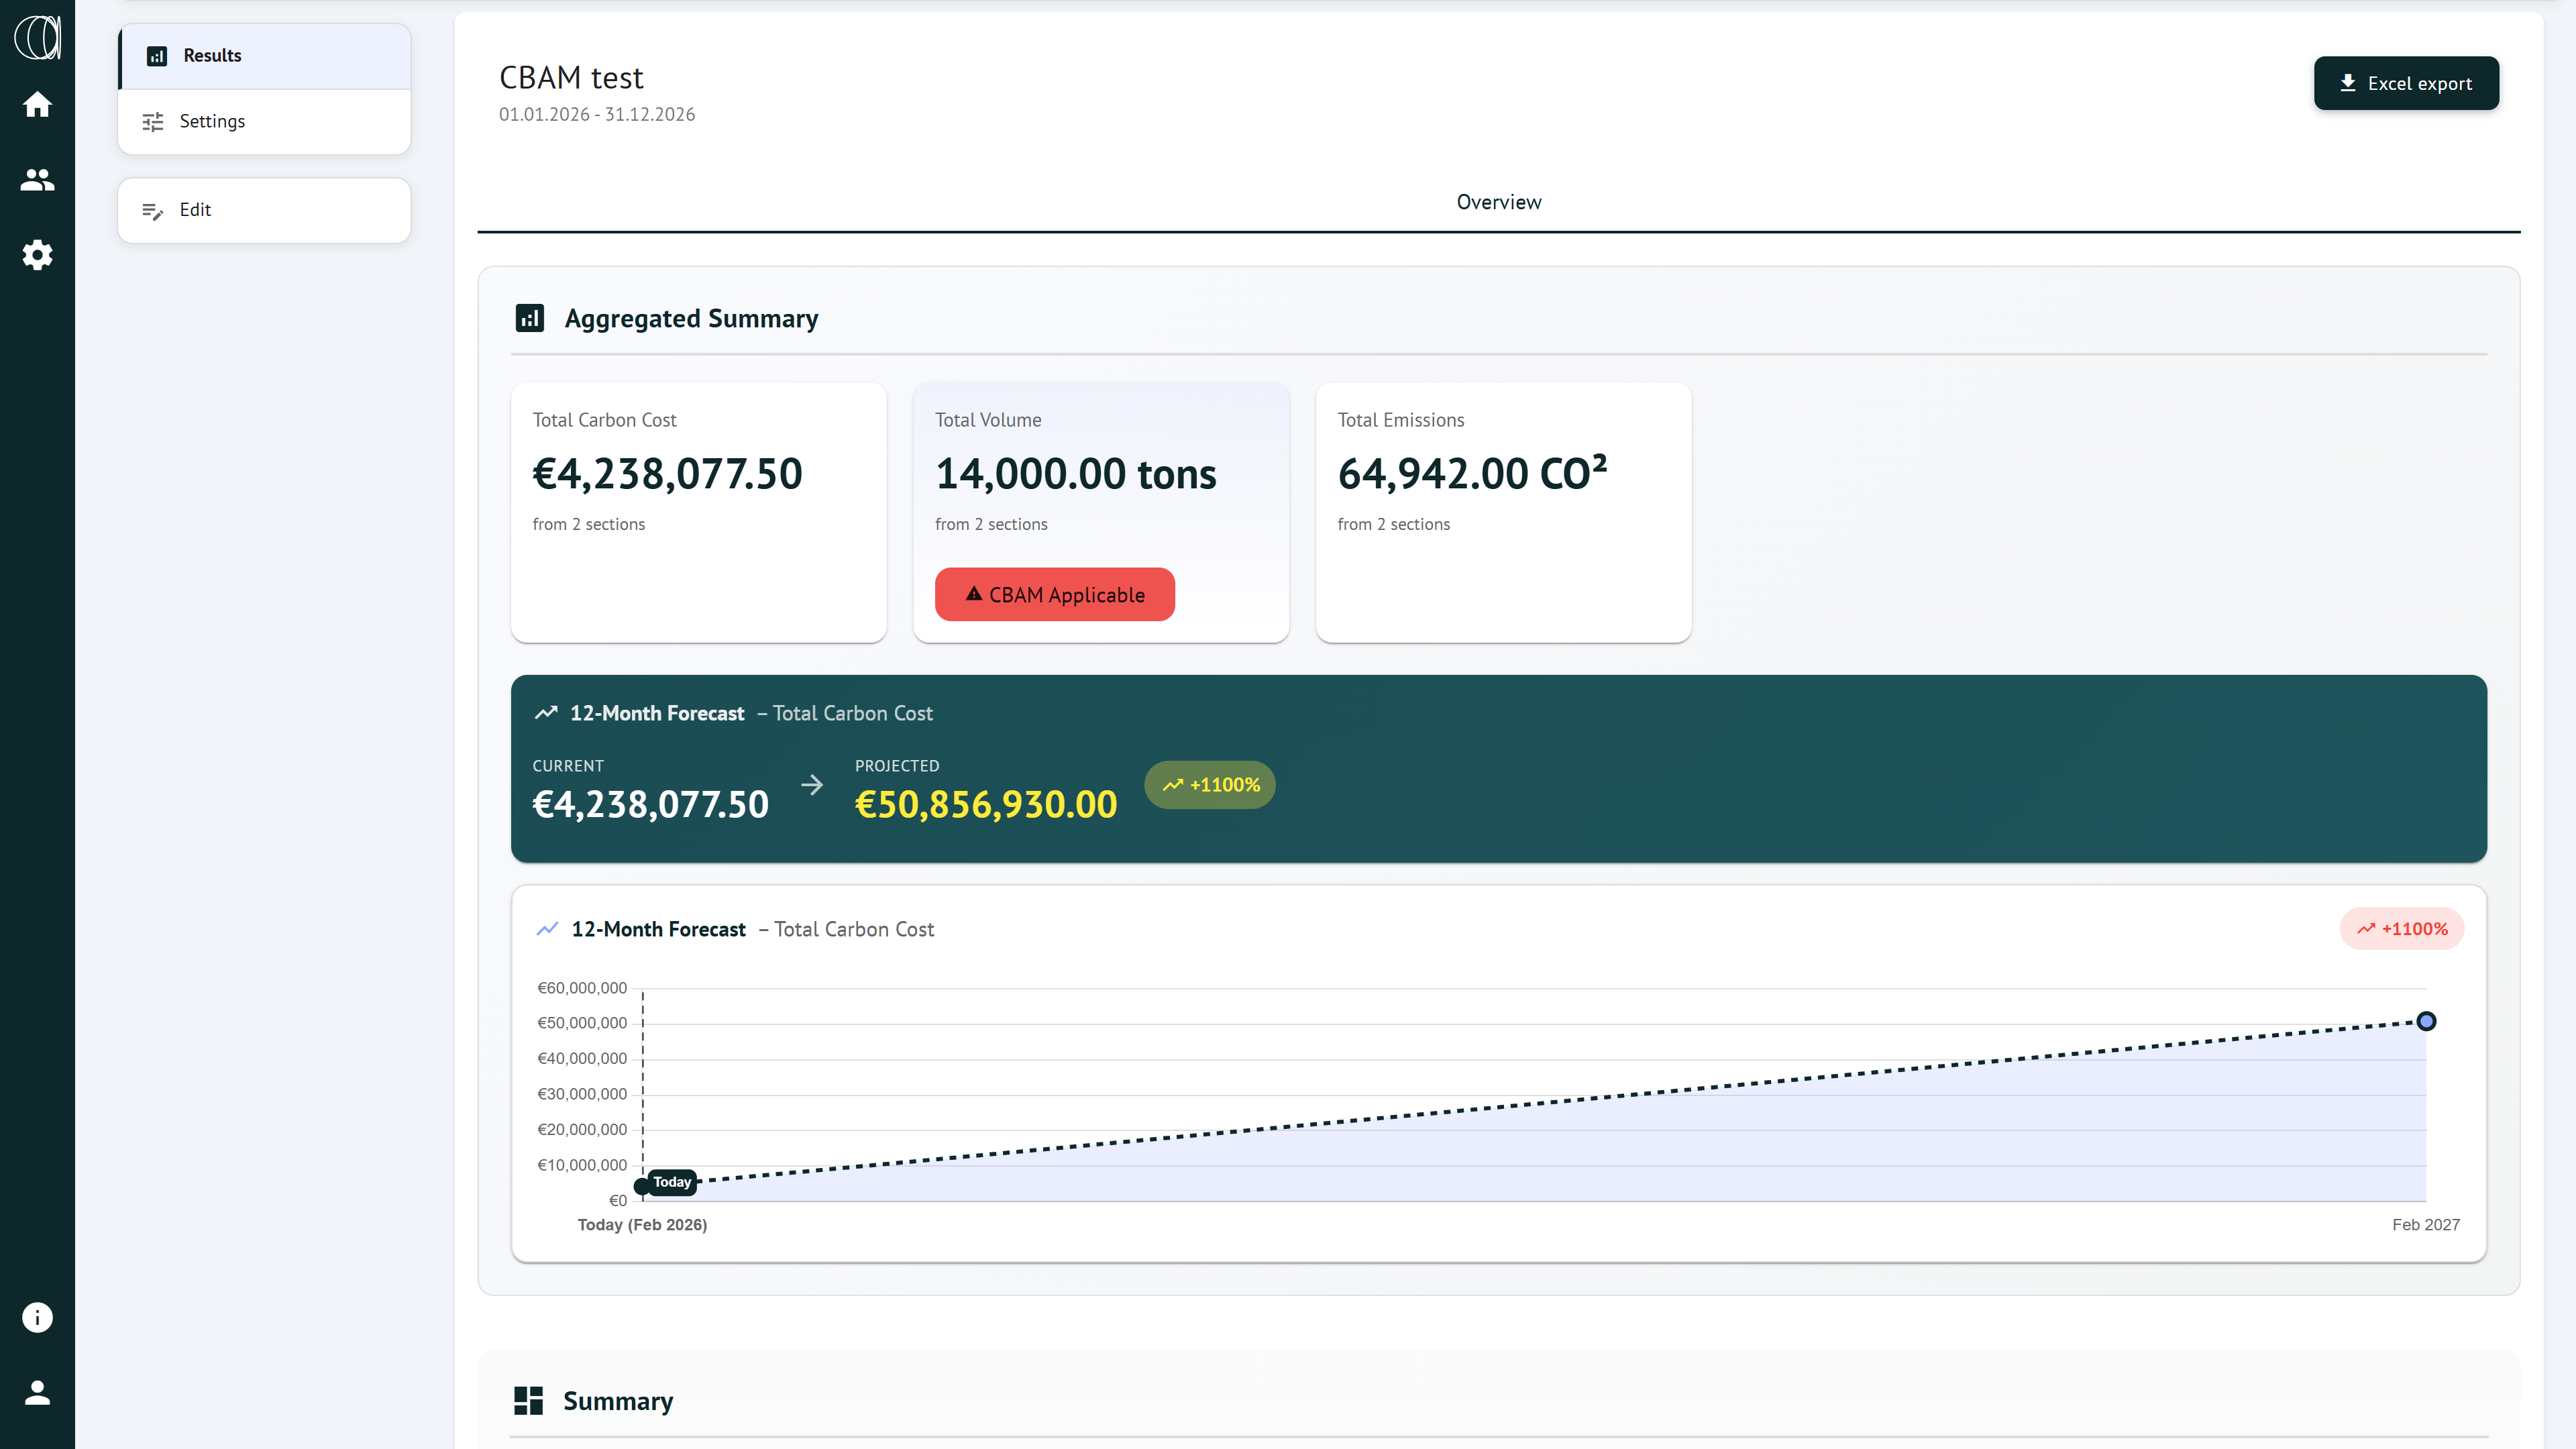Click the Feb 2027 forecast data point

(2425, 1021)
